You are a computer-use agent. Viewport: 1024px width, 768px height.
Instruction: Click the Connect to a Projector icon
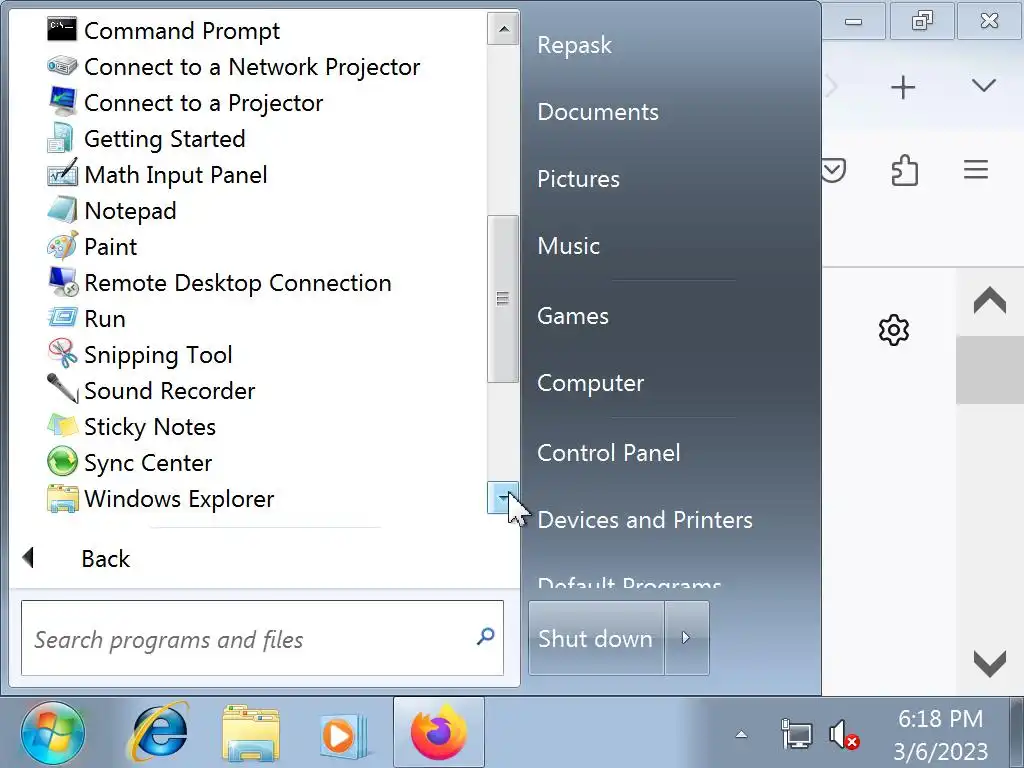click(x=62, y=102)
